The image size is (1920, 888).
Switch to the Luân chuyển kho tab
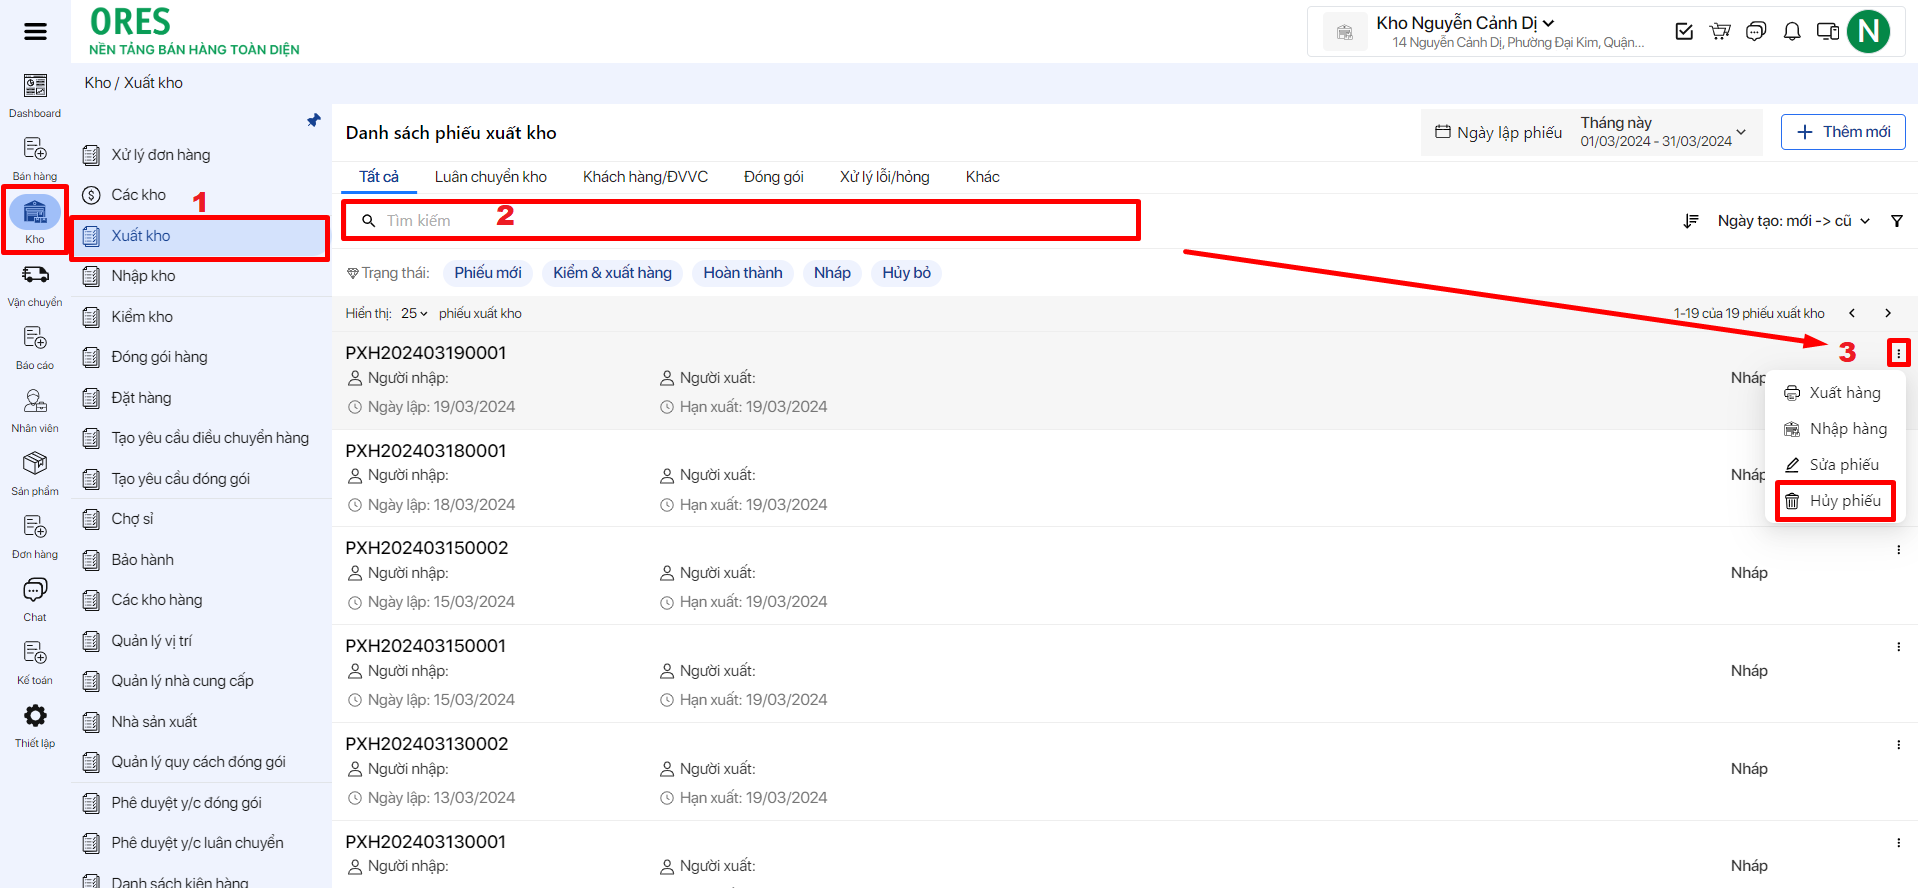click(490, 177)
